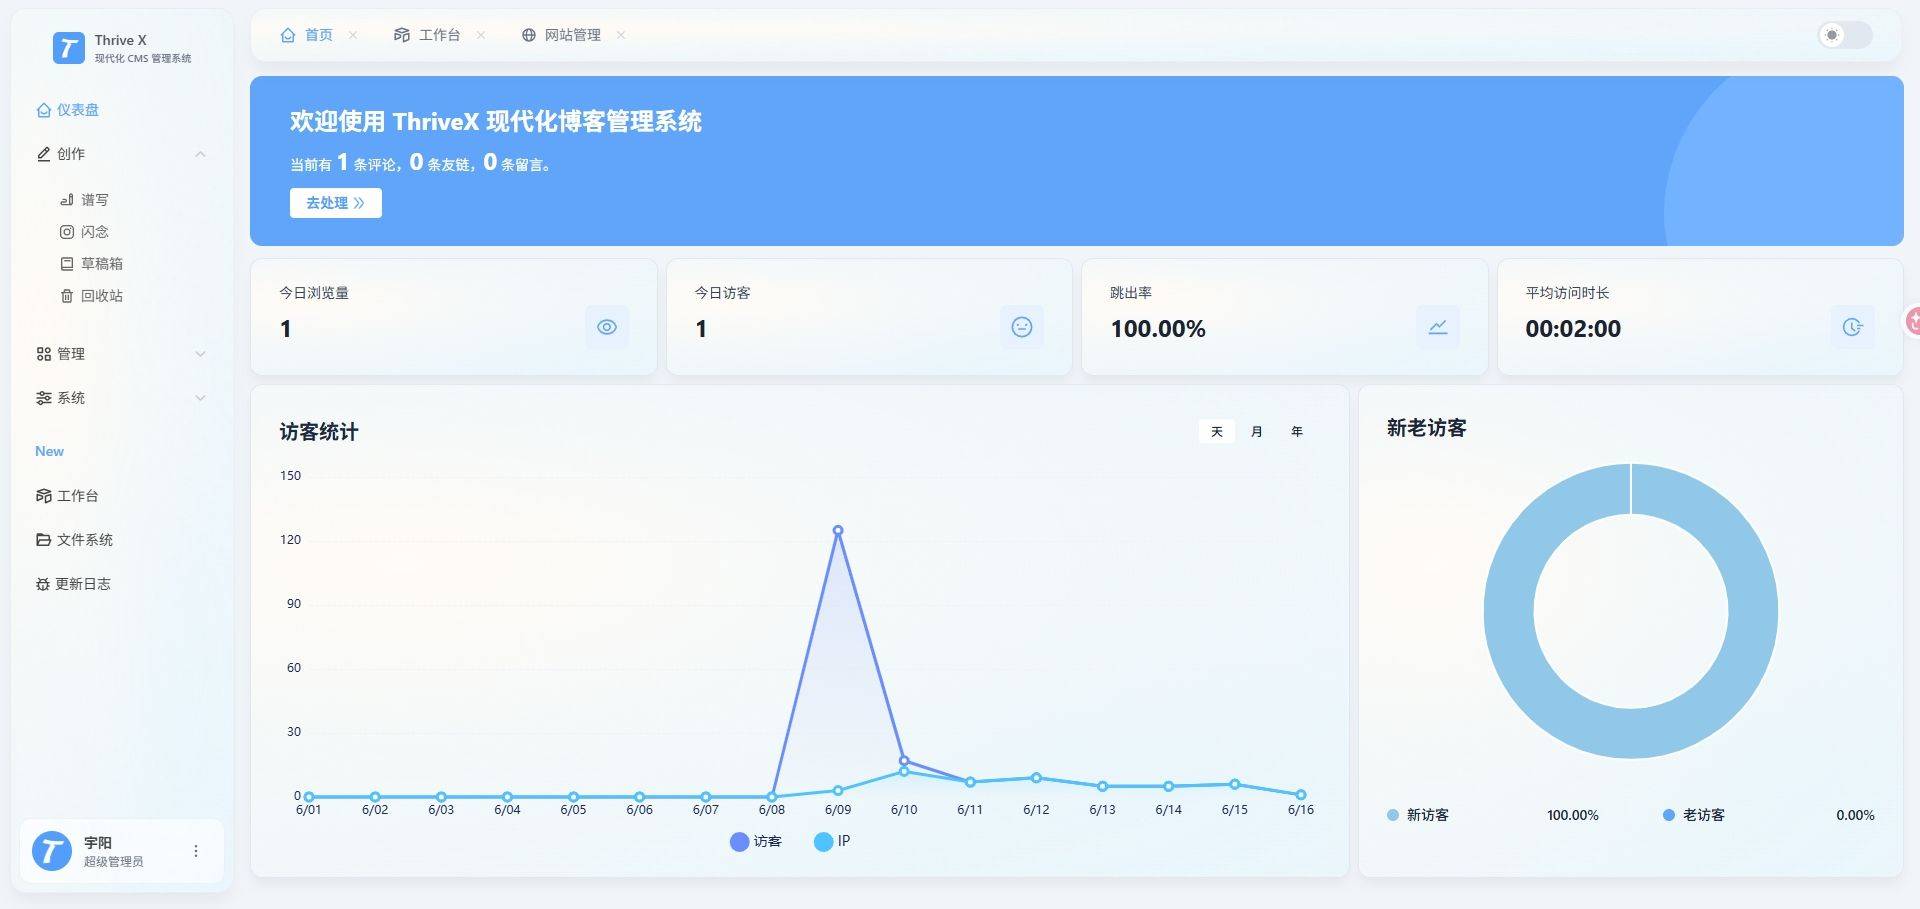Click the 创作 pencil icon
The width and height of the screenshot is (1920, 909).
click(x=43, y=154)
